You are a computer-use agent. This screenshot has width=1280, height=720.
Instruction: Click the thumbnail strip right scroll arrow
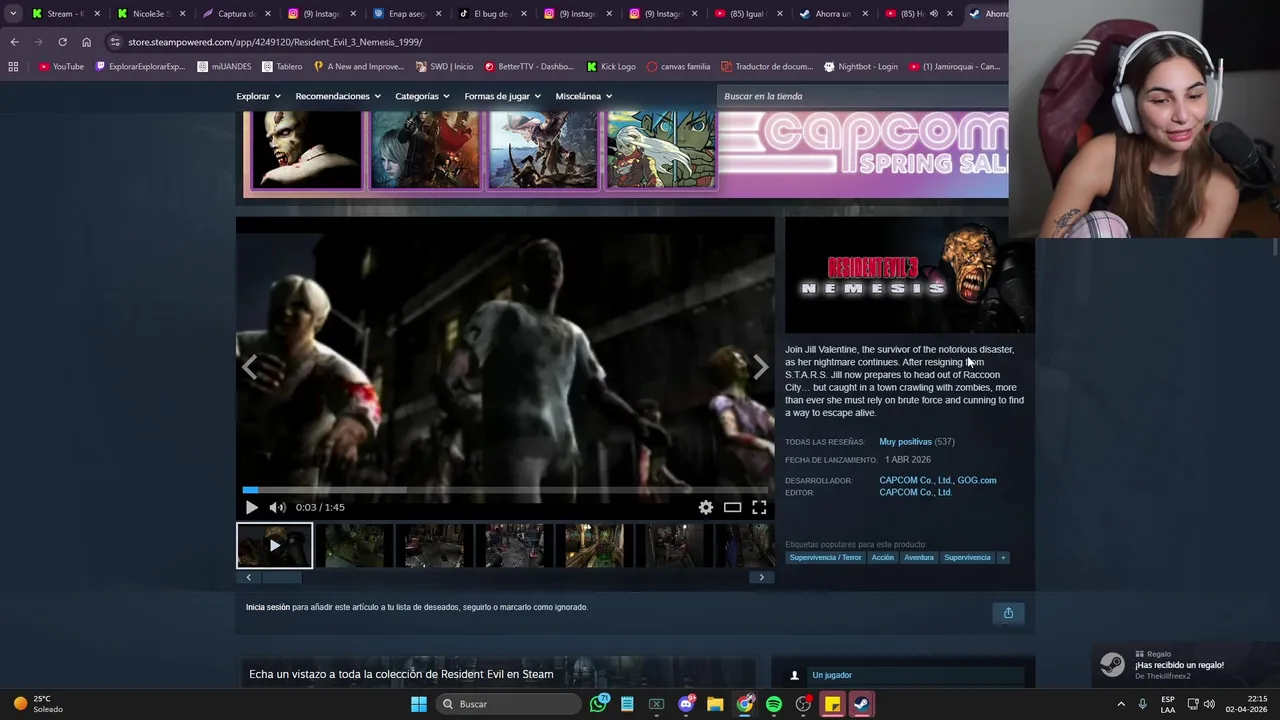(x=761, y=577)
